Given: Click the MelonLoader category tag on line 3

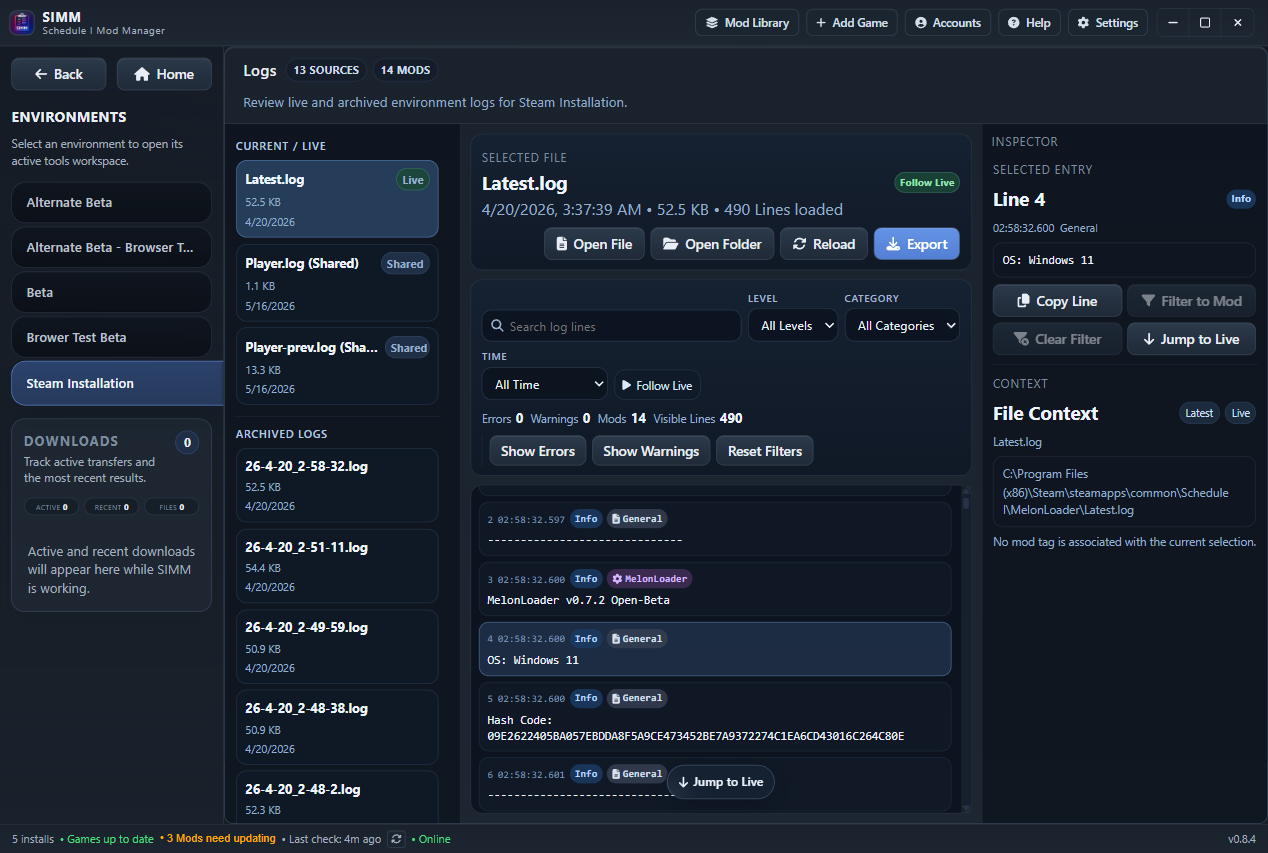Looking at the screenshot, I should 649,579.
